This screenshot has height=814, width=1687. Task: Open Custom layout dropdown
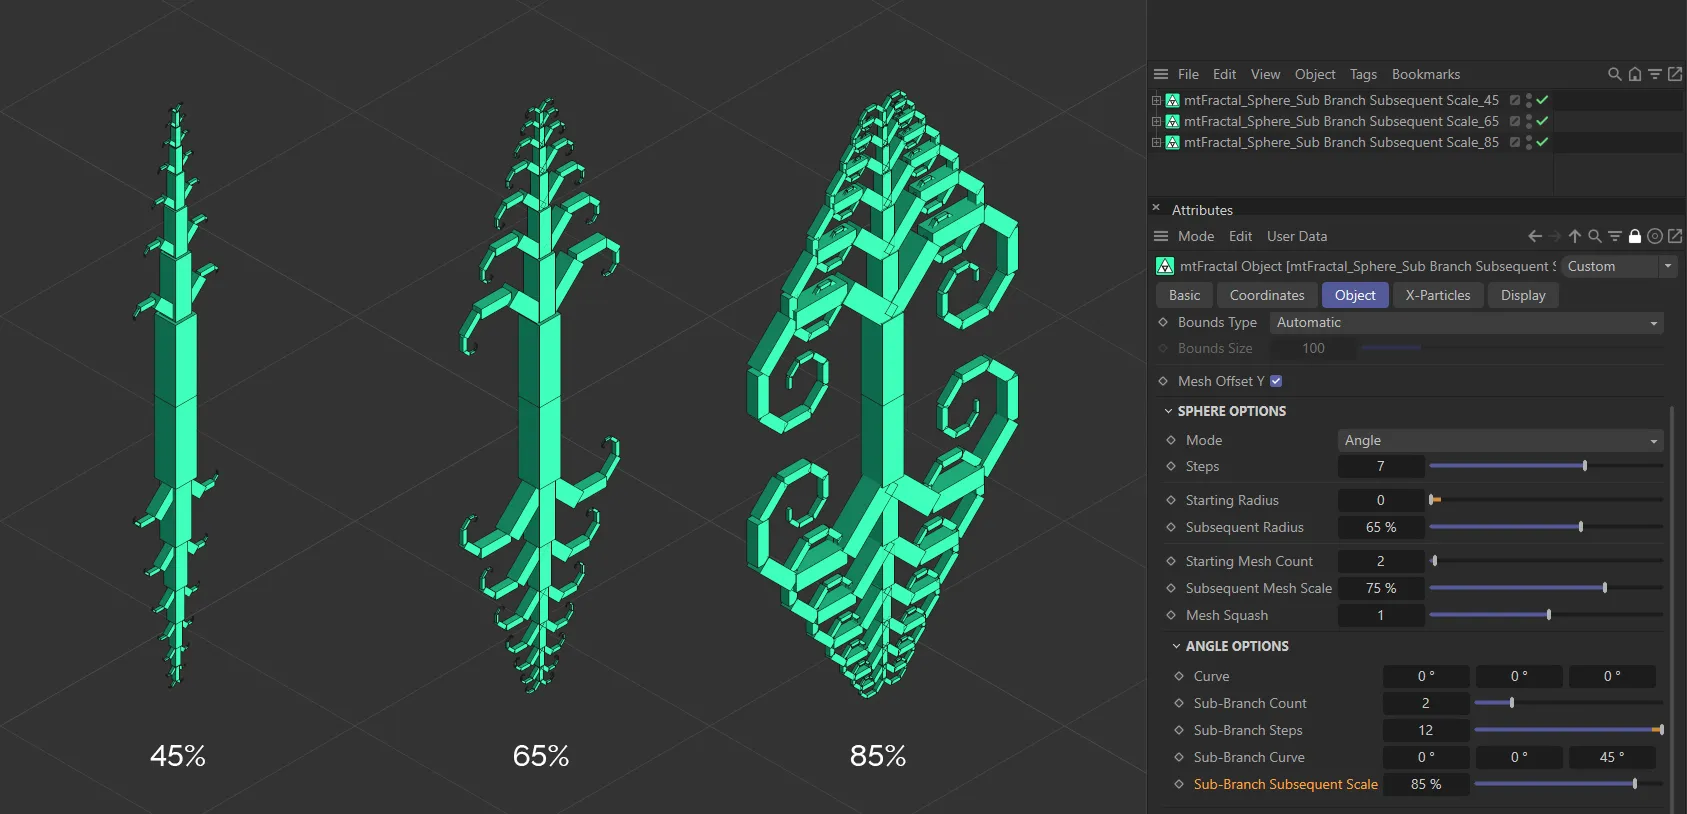pyautogui.click(x=1618, y=266)
